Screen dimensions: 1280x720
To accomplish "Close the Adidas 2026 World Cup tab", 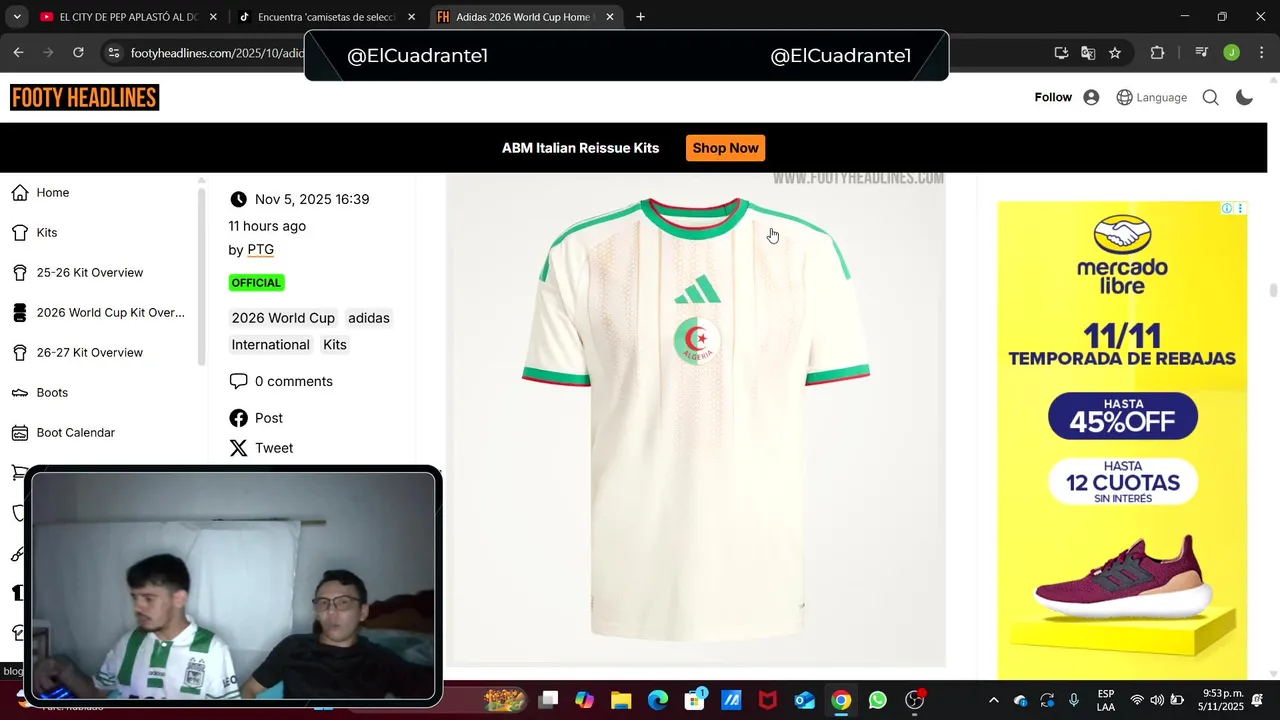I will [610, 17].
